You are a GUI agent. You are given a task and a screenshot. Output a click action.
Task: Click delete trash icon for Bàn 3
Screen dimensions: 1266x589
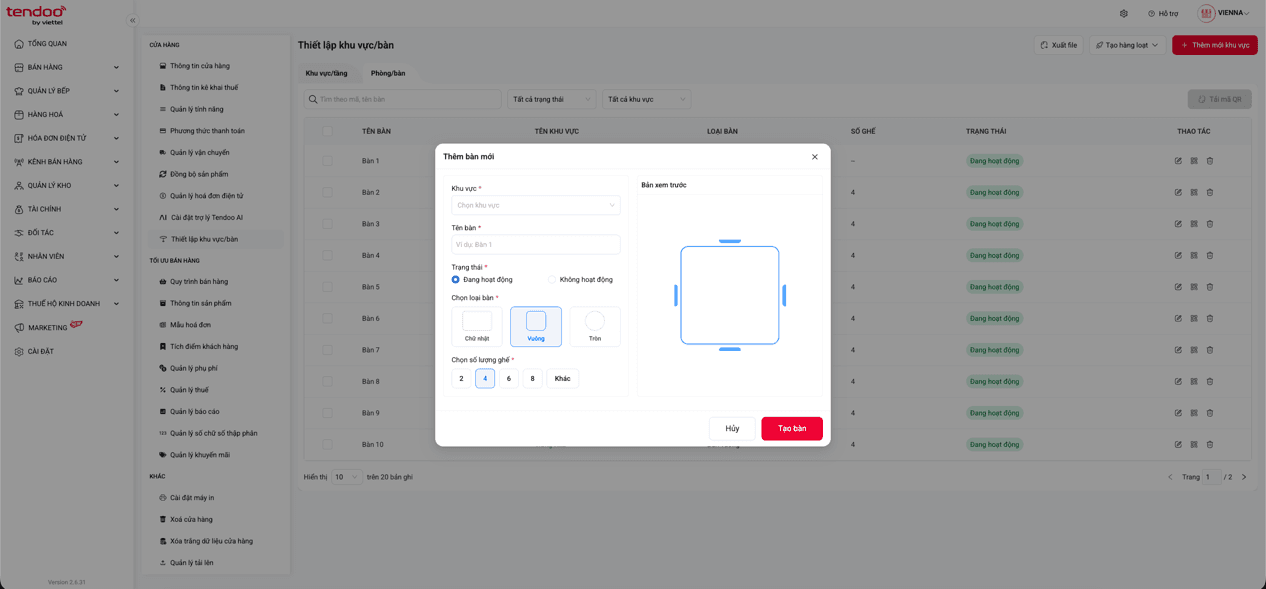coord(1210,224)
